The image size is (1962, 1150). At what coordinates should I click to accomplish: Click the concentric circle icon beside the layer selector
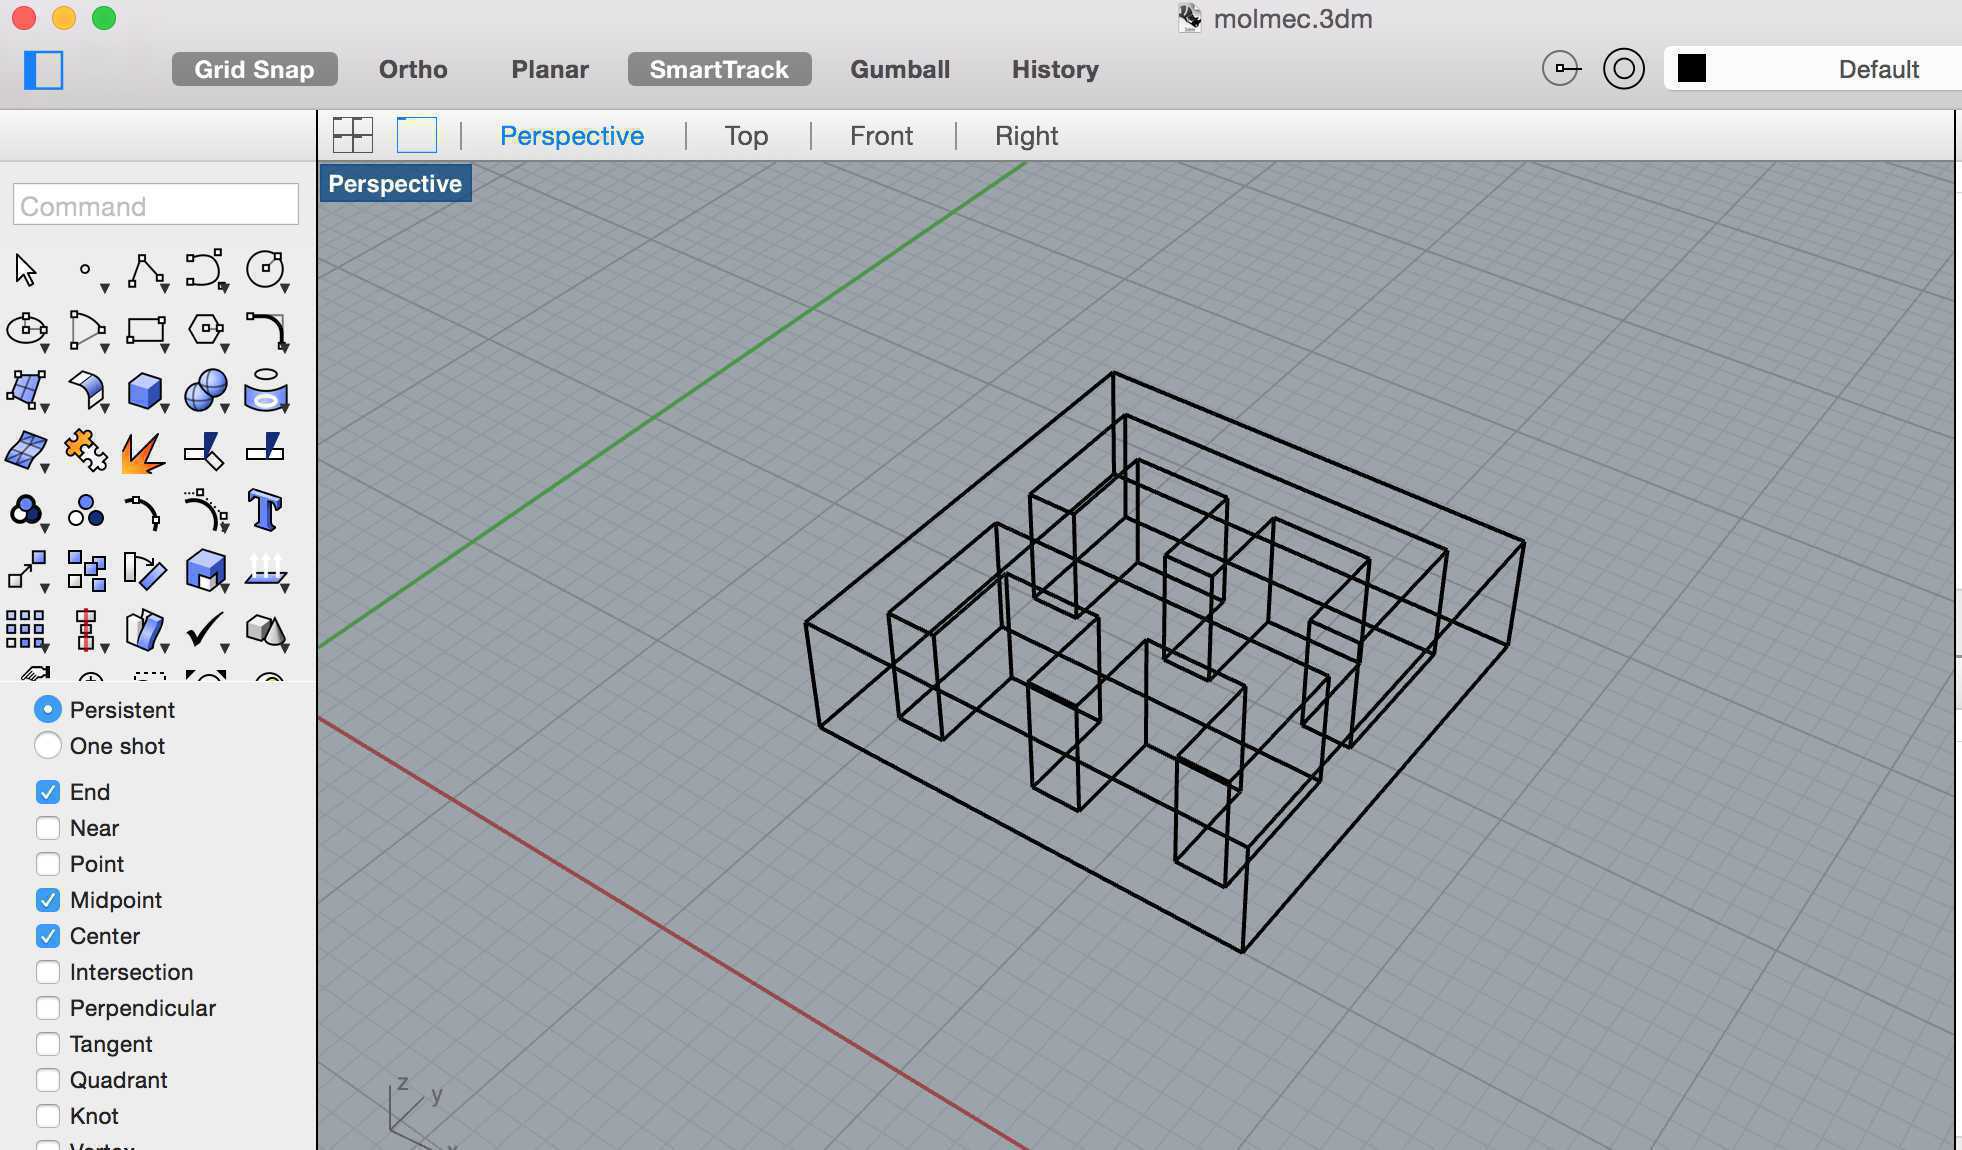1623,69
